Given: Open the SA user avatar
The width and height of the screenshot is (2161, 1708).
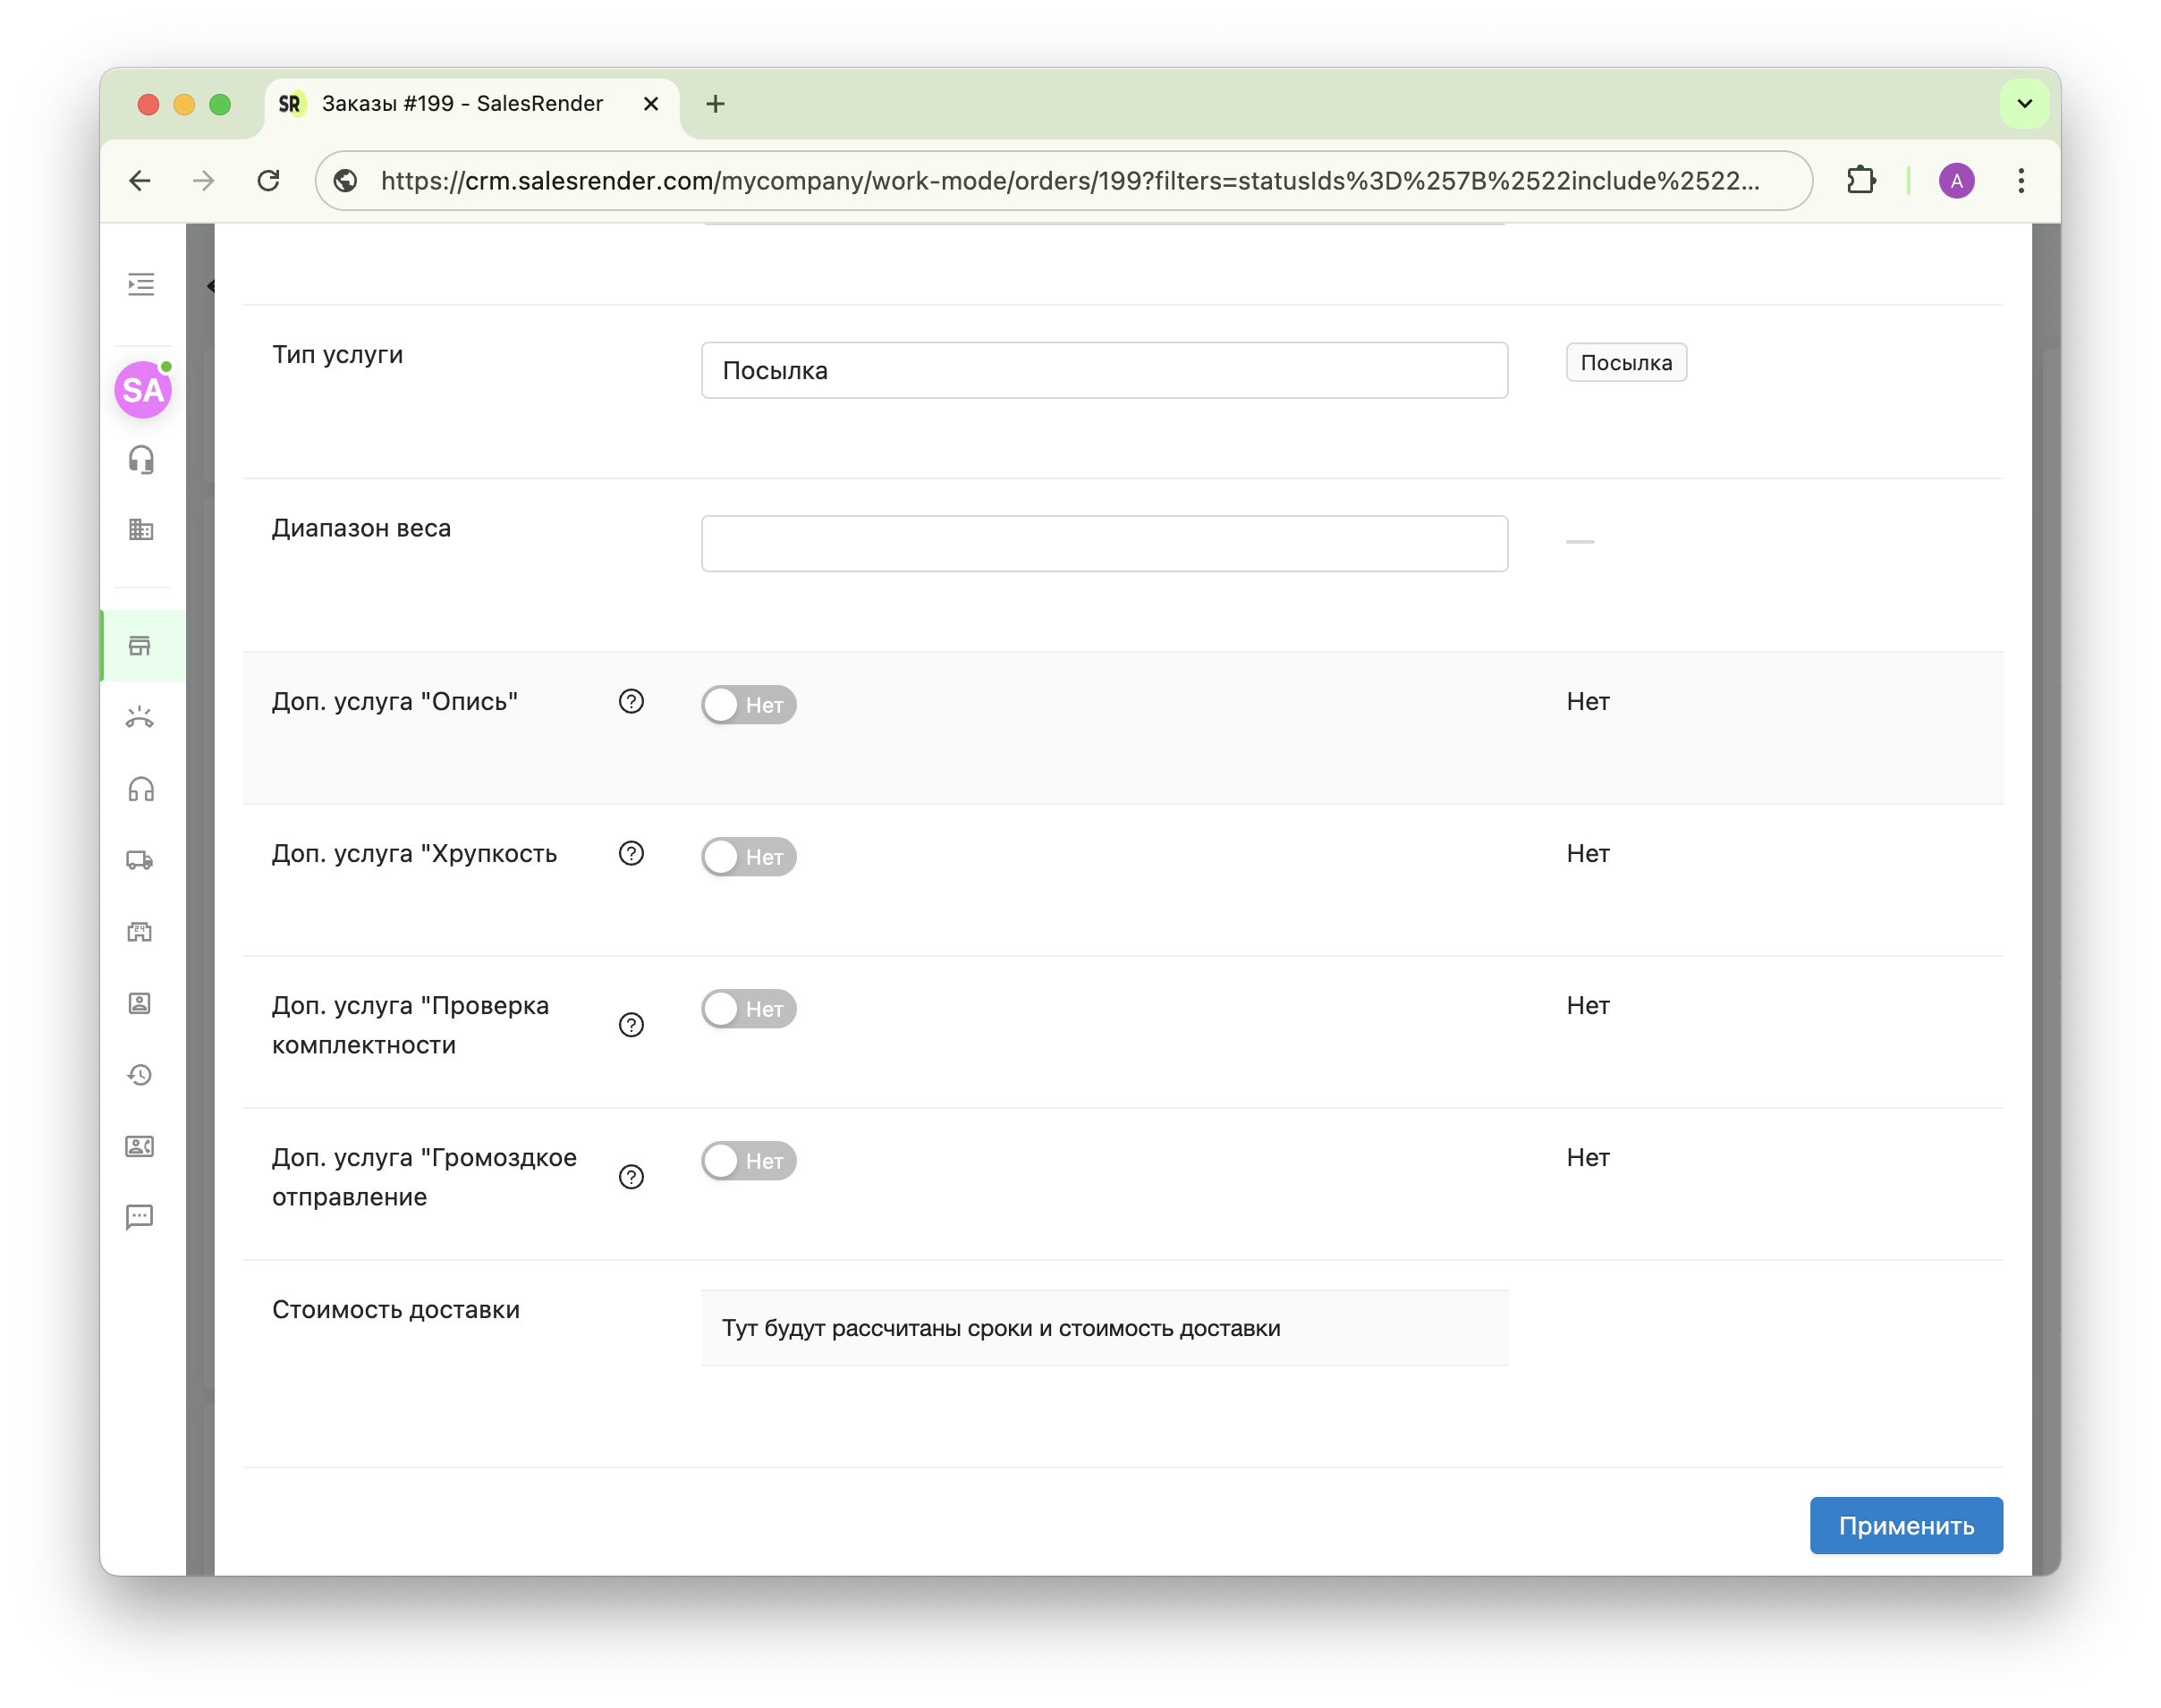Looking at the screenshot, I should pyautogui.click(x=143, y=389).
